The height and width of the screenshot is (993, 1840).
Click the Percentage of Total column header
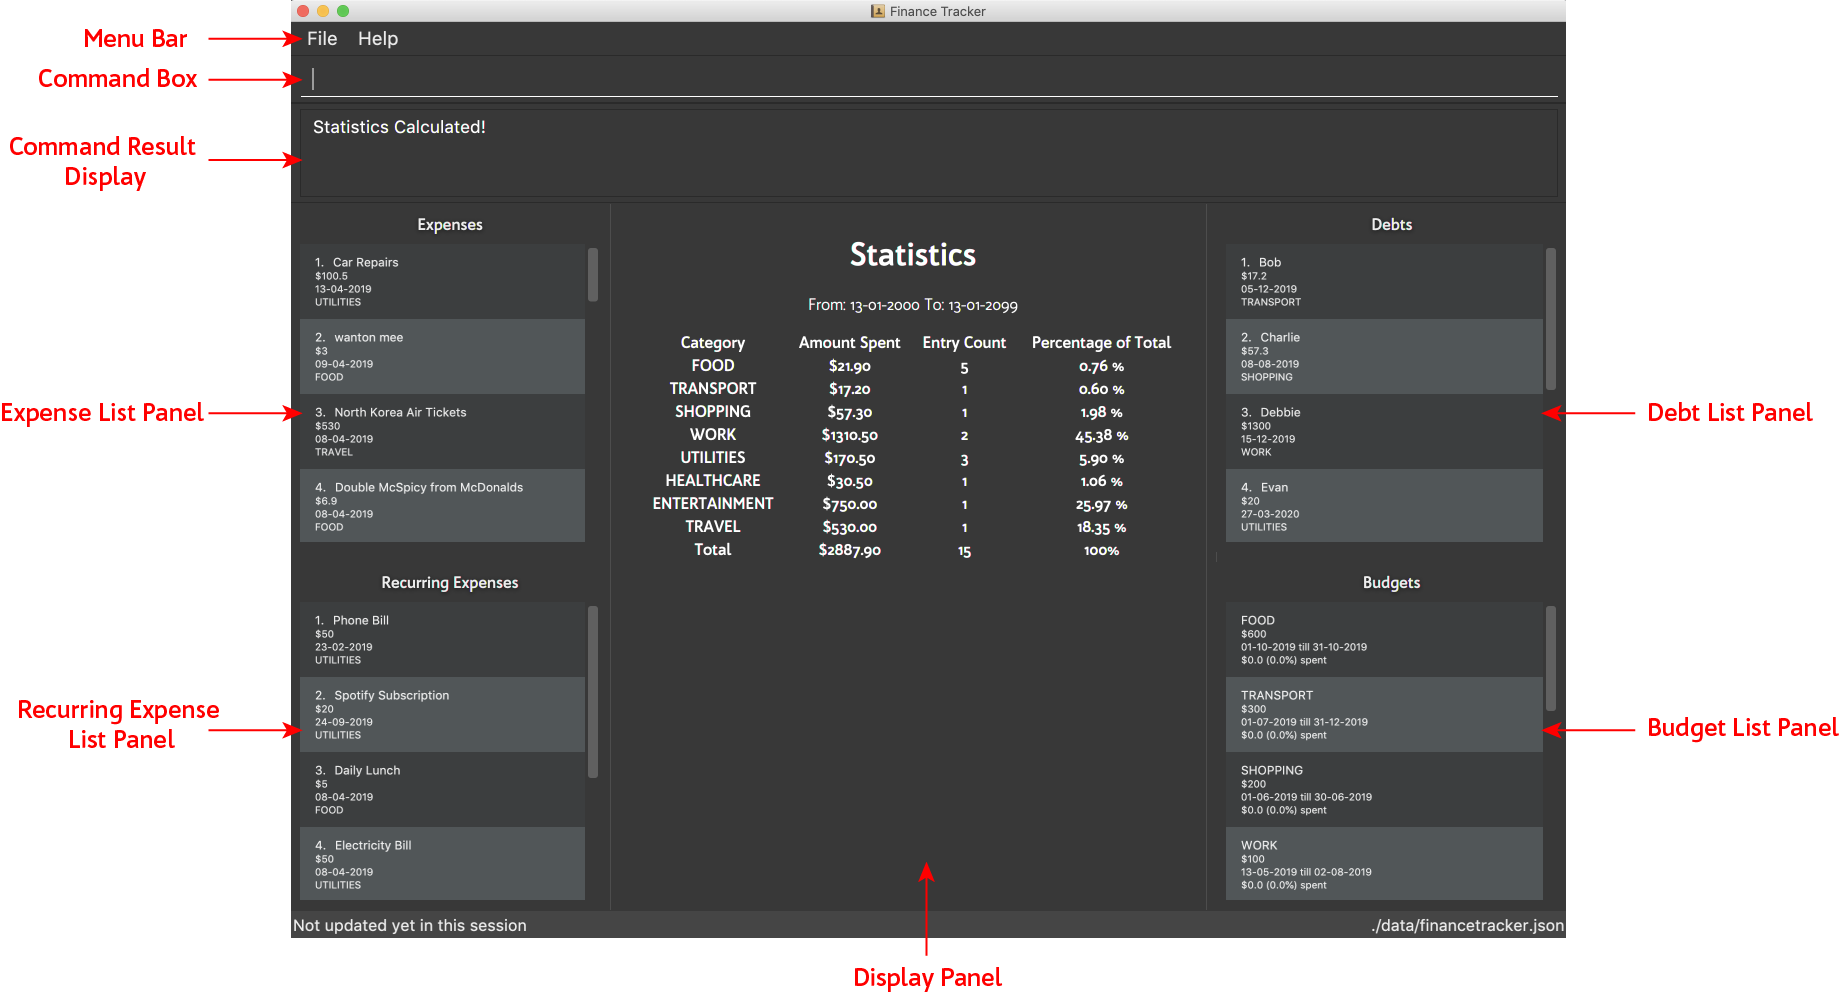(1101, 342)
